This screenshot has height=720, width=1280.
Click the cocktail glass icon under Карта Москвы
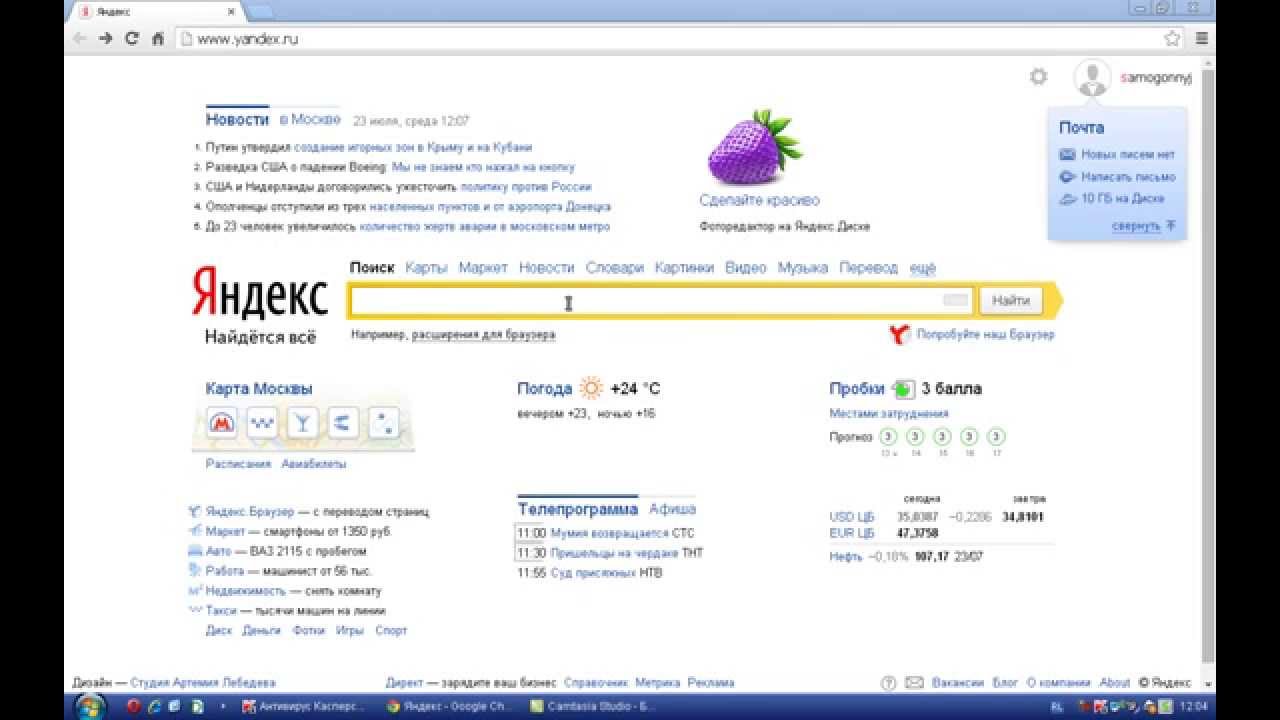coord(301,423)
